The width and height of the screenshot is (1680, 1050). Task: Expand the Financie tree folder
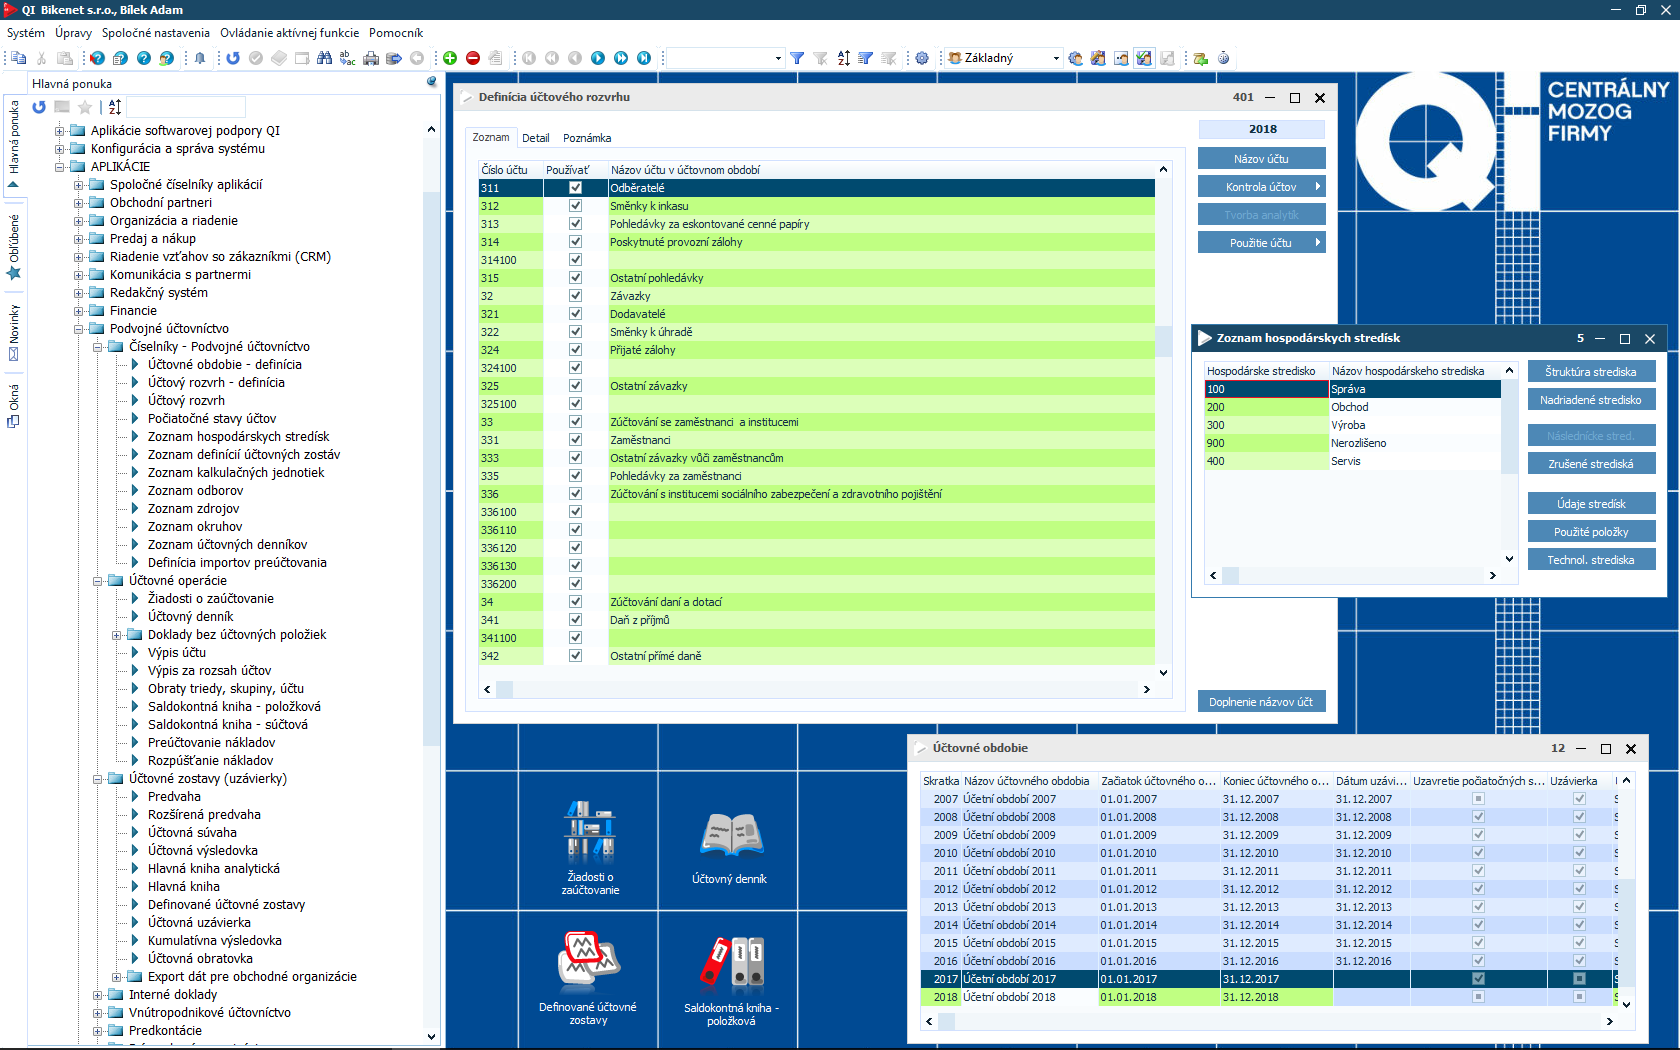coord(79,311)
